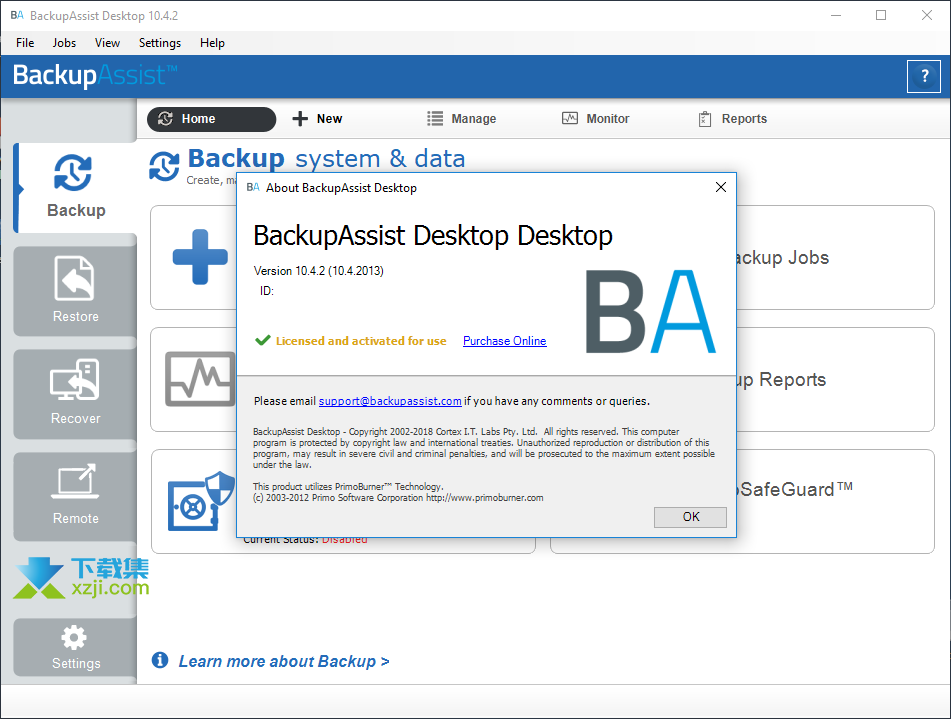Click the Reports tab clipboard icon
951x719 pixels.
(705, 119)
